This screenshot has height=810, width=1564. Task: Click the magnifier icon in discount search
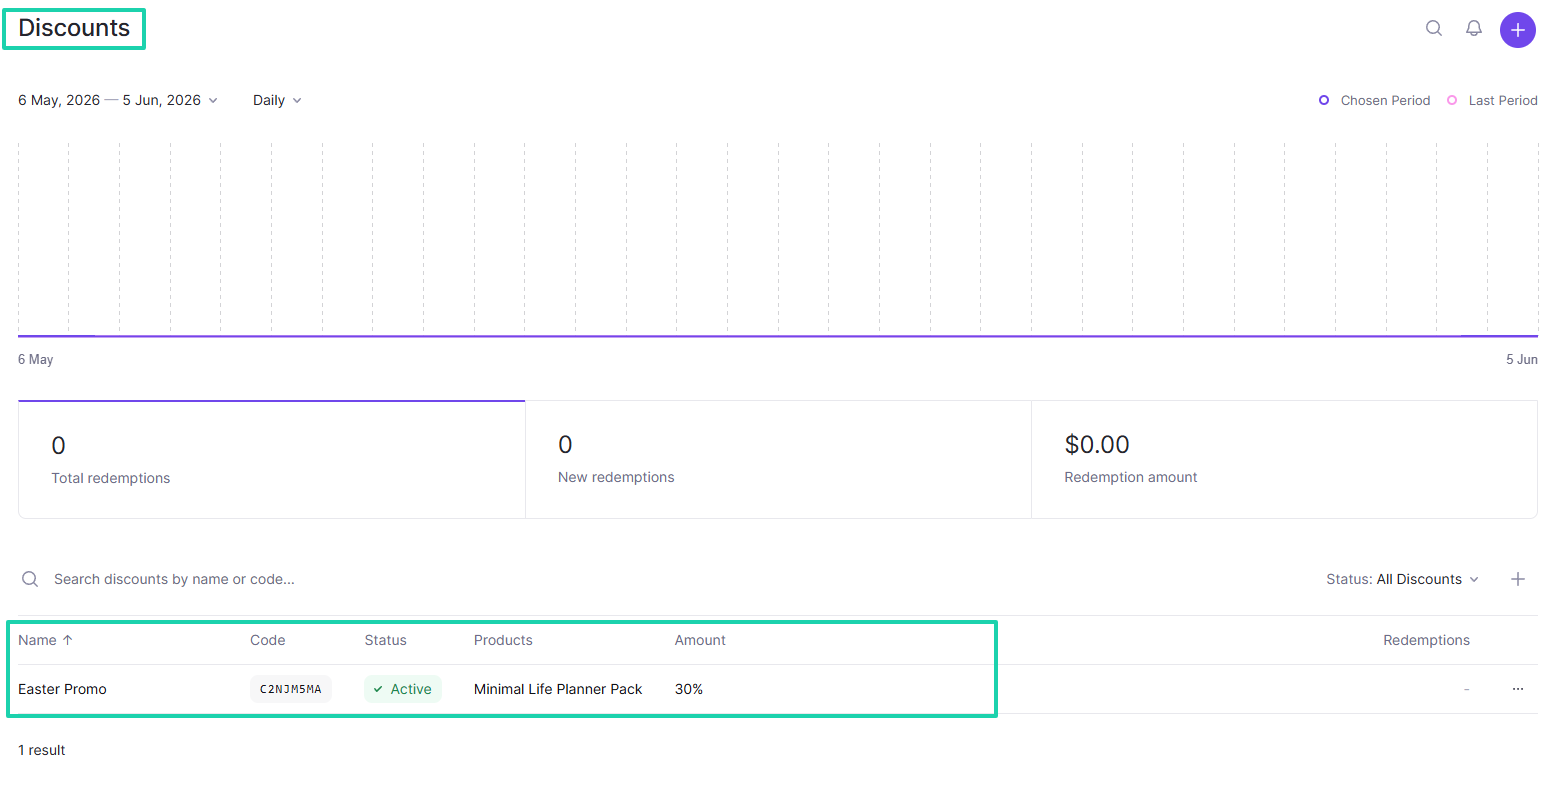pyautogui.click(x=30, y=579)
